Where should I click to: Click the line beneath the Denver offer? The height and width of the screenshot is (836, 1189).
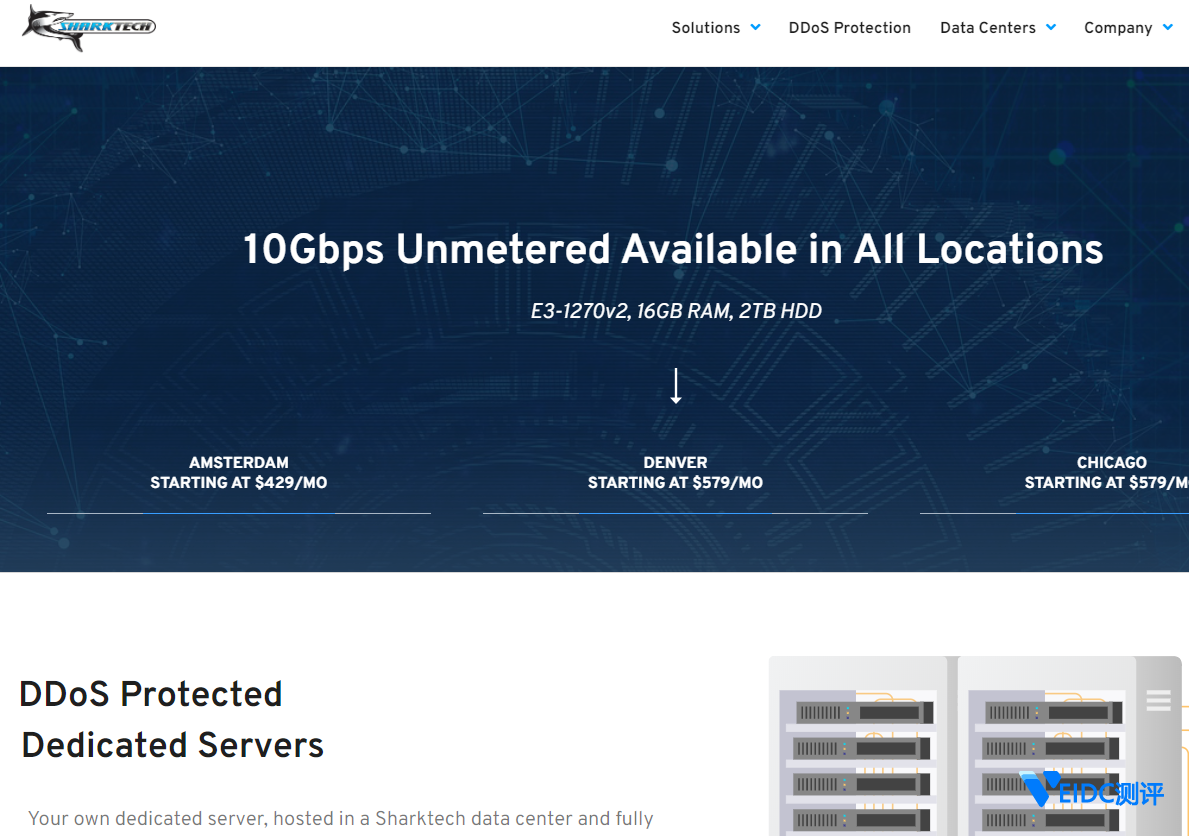coord(675,513)
